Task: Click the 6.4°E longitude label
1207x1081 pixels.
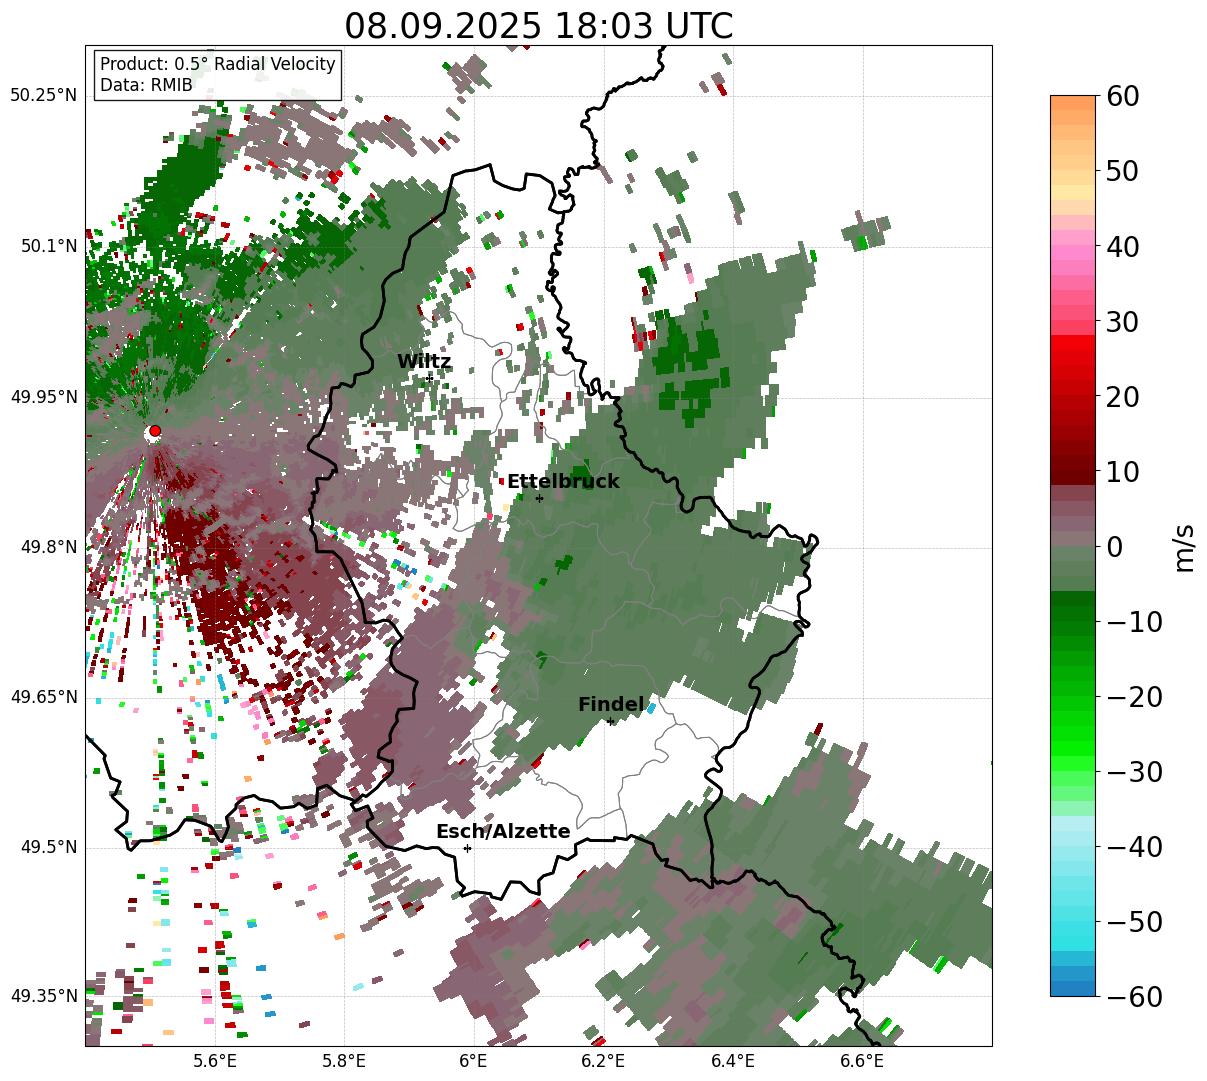Action: 733,1061
